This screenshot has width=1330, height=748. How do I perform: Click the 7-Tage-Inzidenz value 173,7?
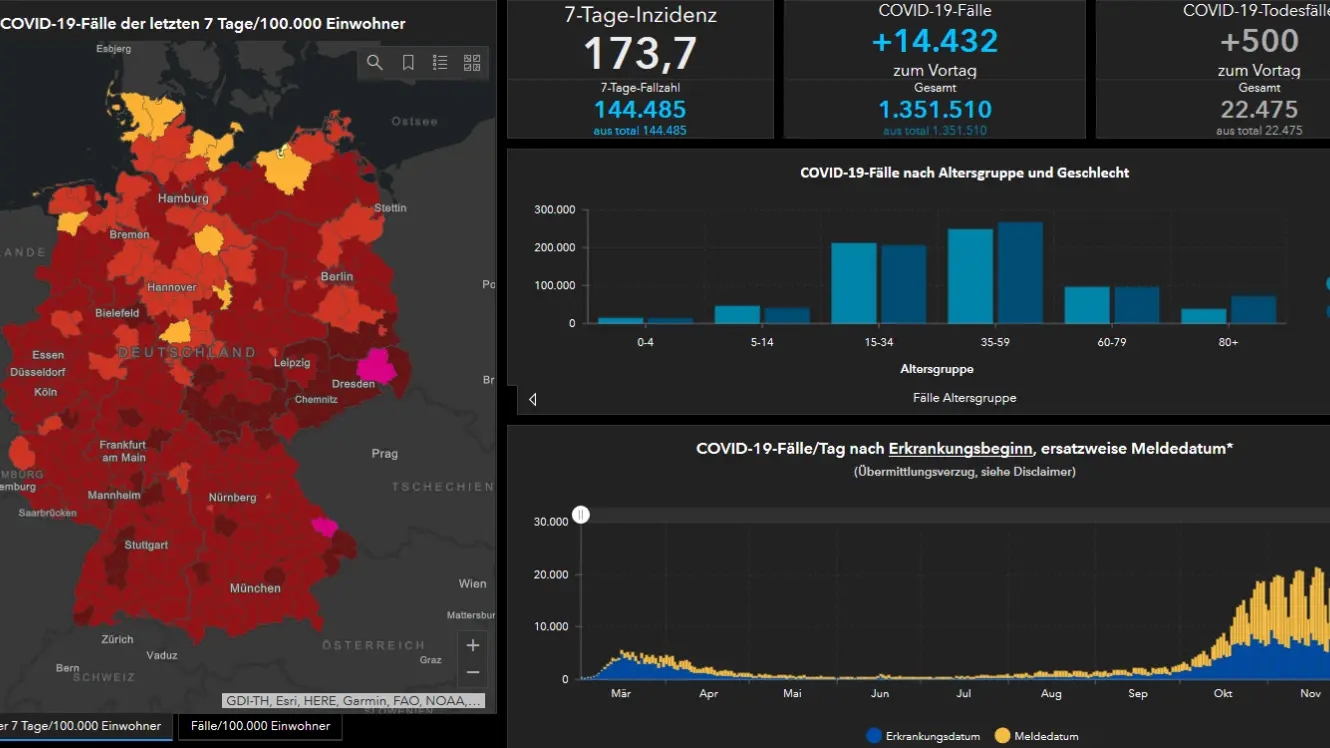(x=640, y=53)
